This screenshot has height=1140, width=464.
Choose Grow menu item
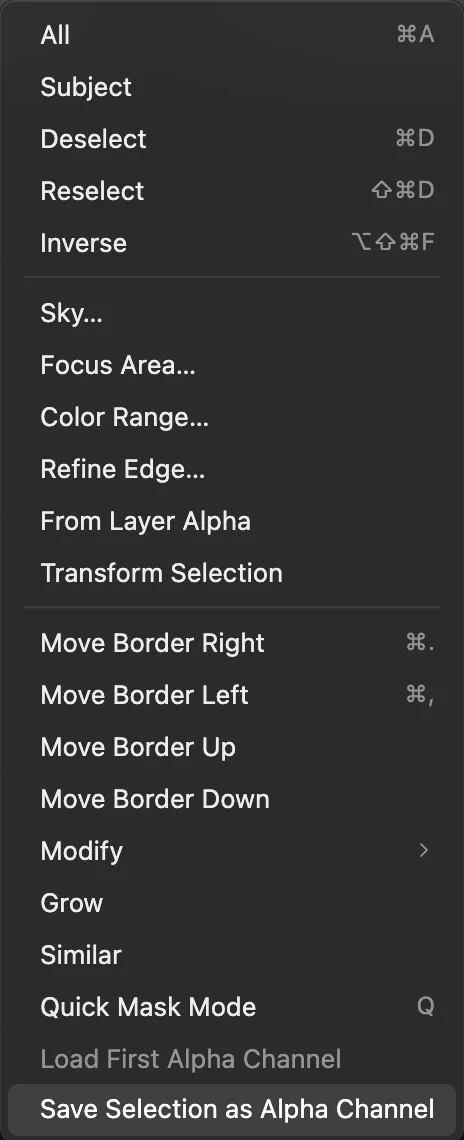pos(232,903)
